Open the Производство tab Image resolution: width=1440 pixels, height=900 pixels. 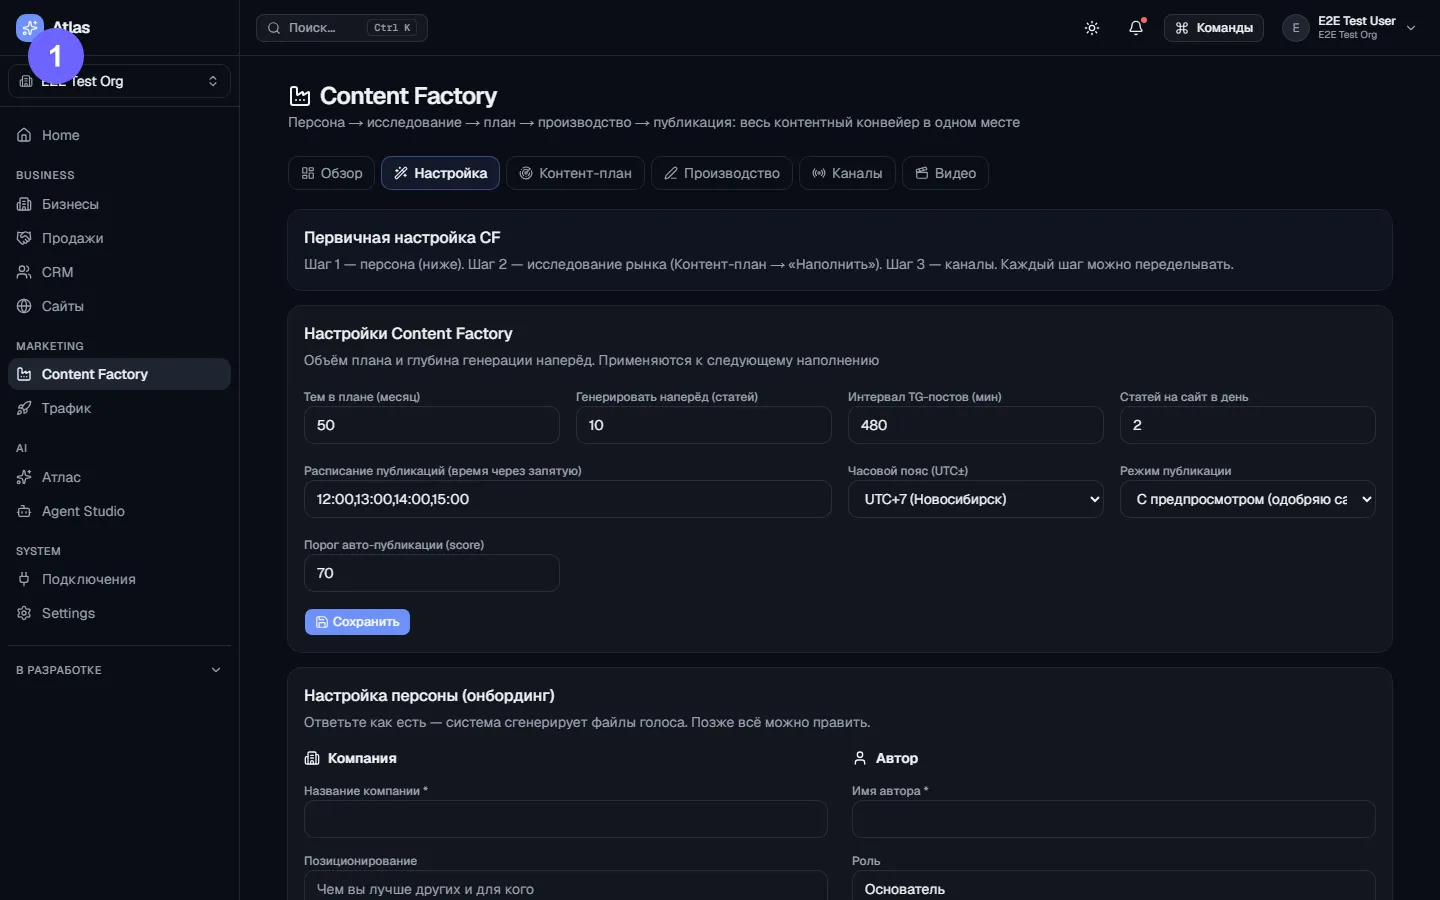722,173
